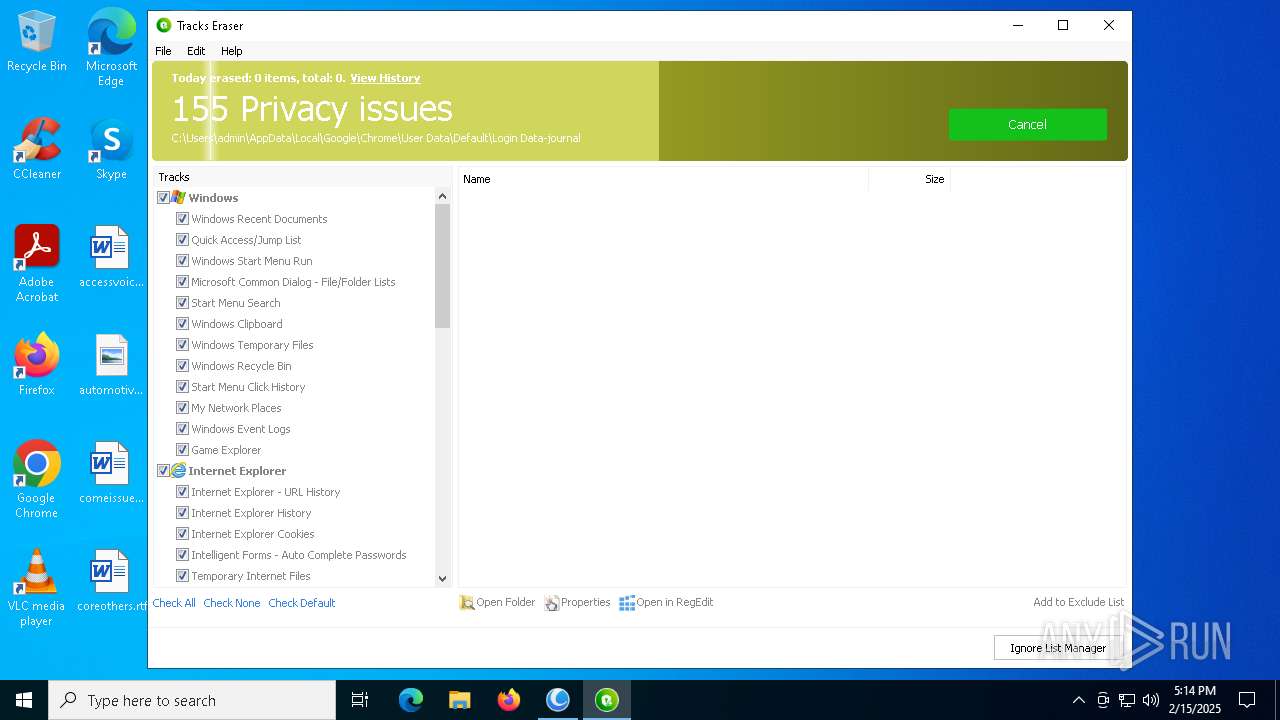
Task: Uncheck the Internet Explorer category checkbox
Action: (x=163, y=471)
